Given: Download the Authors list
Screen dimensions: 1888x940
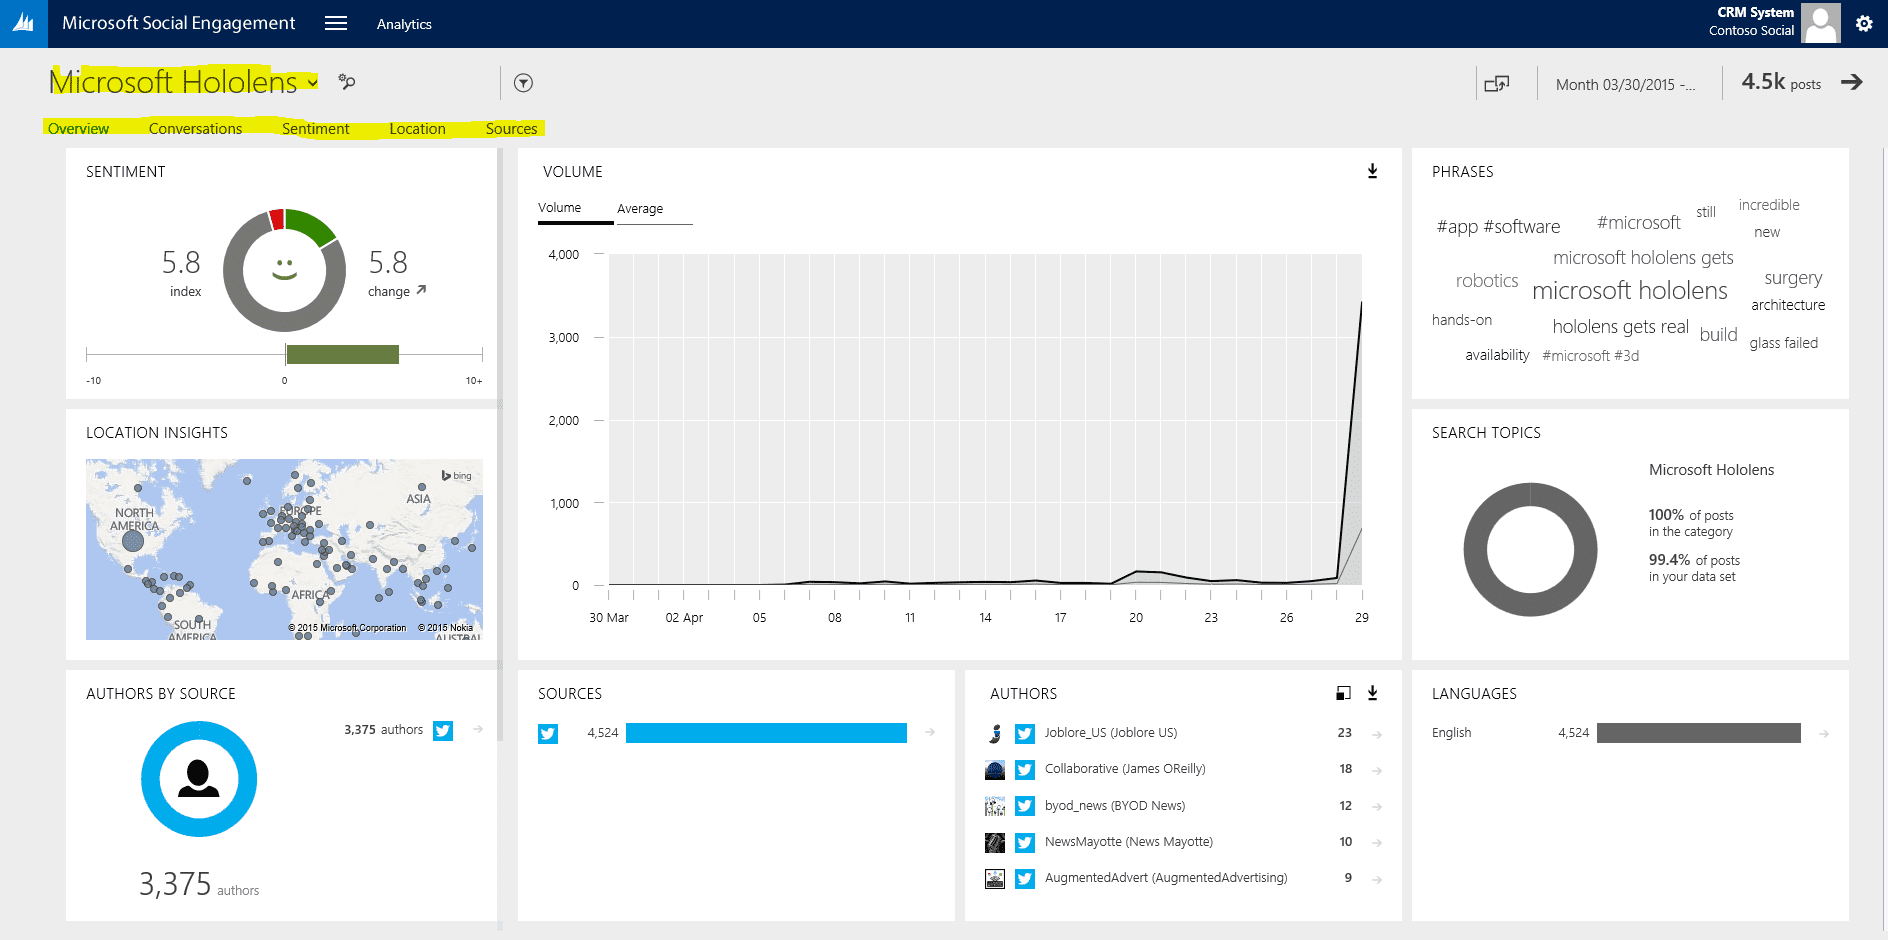Looking at the screenshot, I should (x=1372, y=693).
